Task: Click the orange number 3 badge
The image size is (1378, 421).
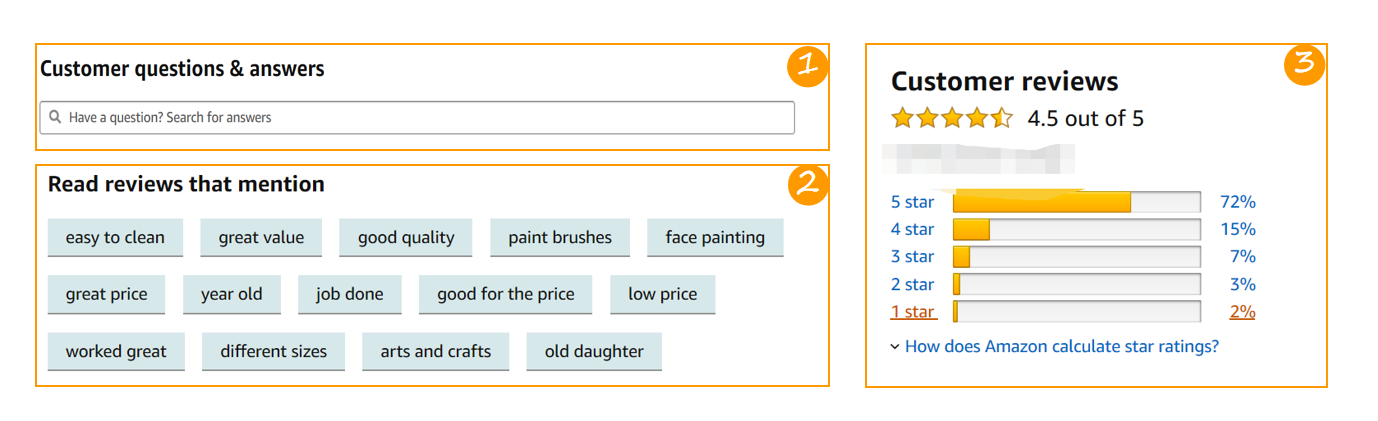Action: [1304, 65]
